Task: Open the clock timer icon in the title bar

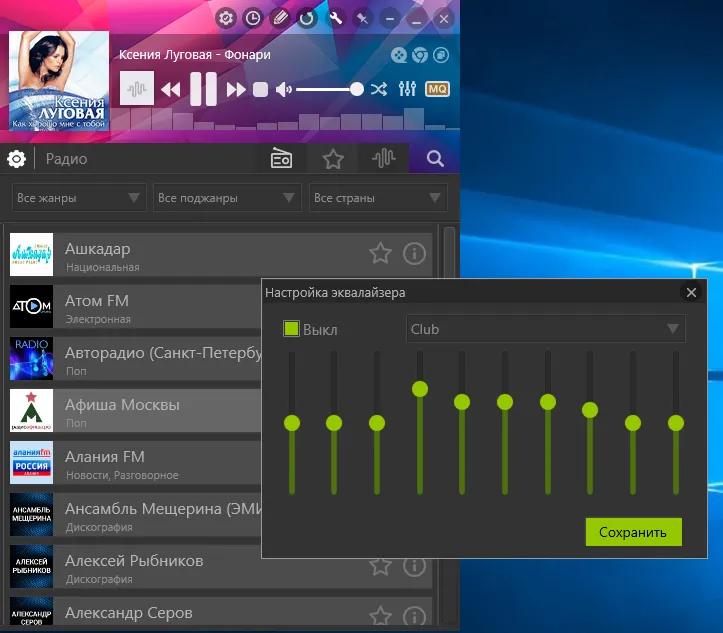Action: 253,18
